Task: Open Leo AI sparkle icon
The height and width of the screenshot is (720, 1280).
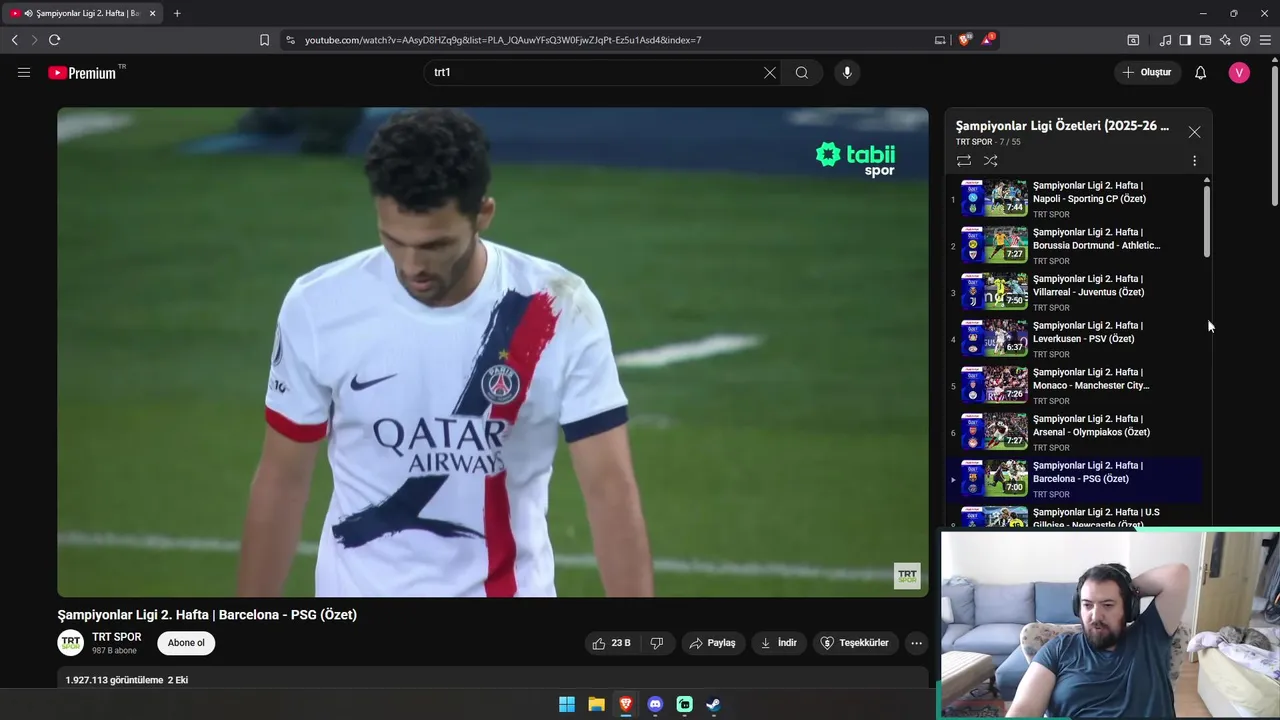Action: [x=1225, y=40]
